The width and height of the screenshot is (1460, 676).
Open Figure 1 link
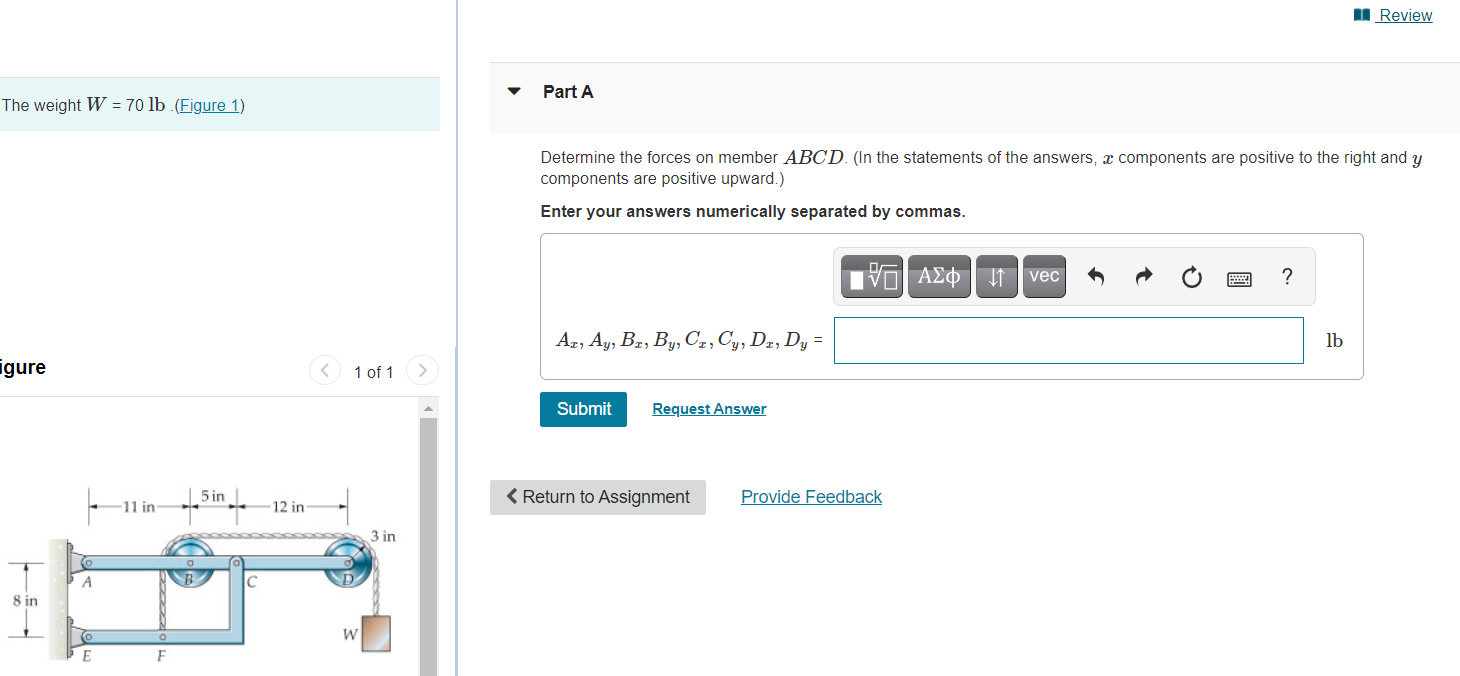208,105
